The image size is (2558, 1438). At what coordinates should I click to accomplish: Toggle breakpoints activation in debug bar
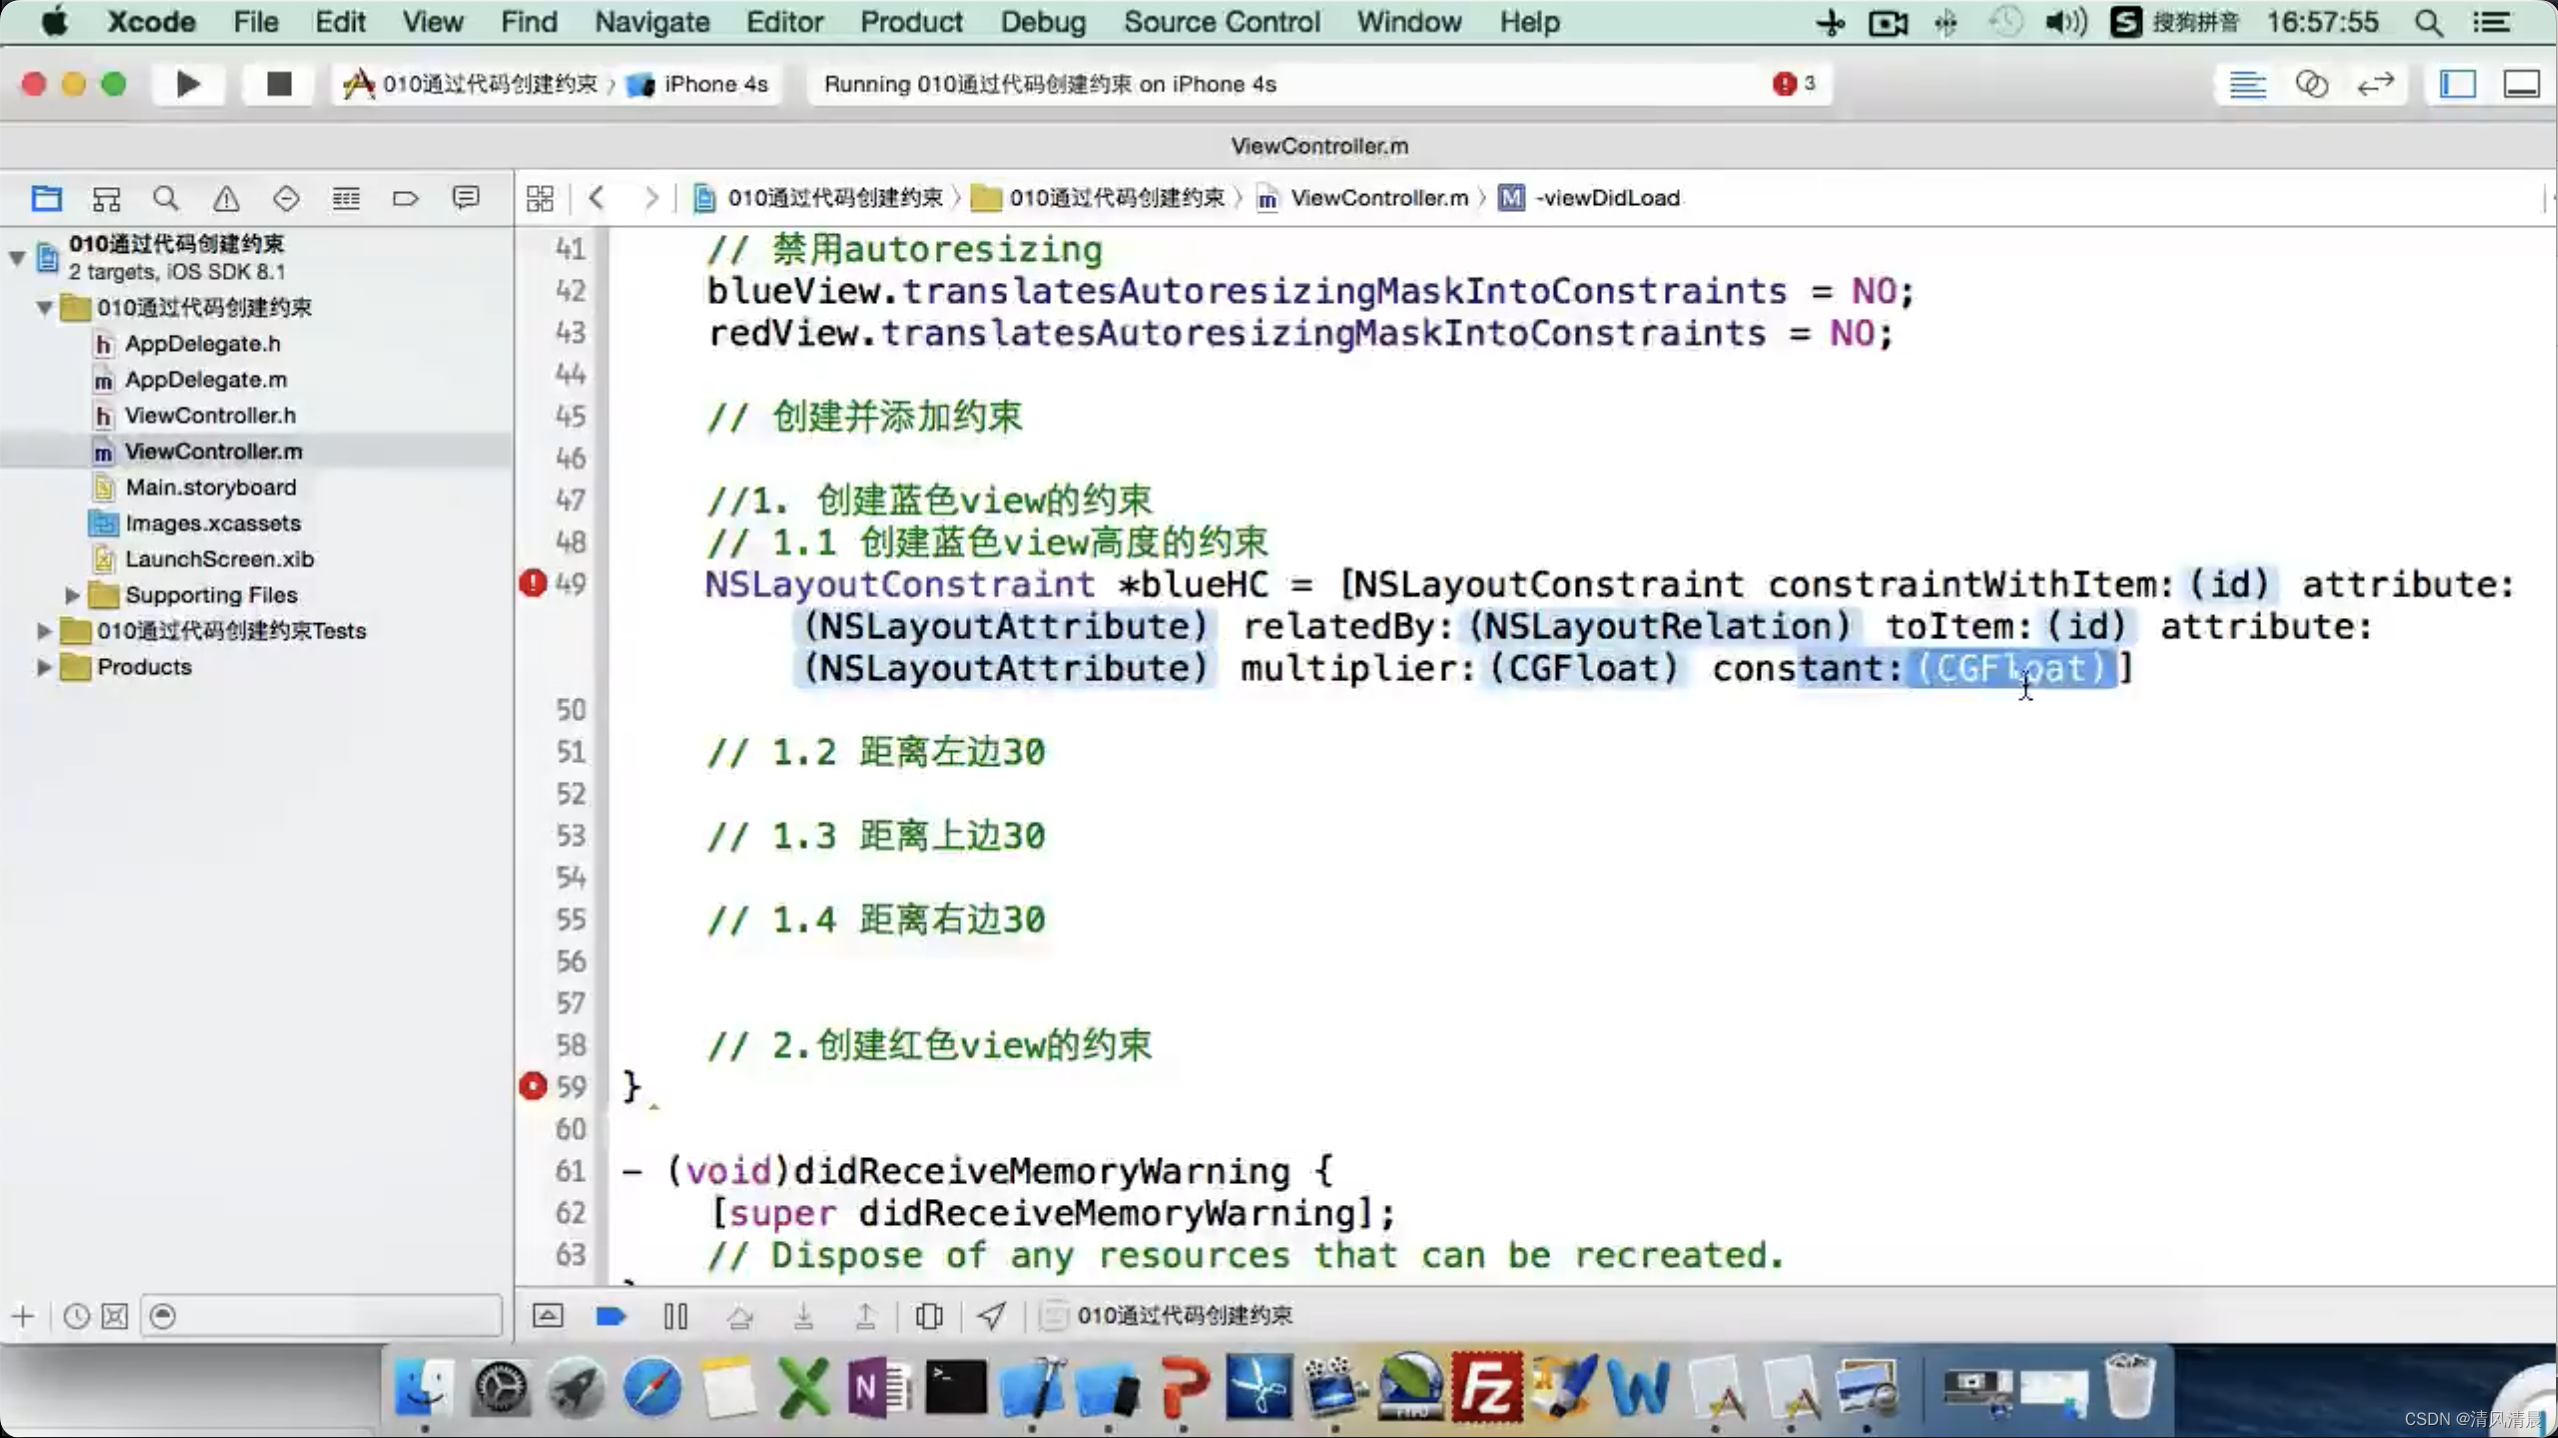point(611,1316)
